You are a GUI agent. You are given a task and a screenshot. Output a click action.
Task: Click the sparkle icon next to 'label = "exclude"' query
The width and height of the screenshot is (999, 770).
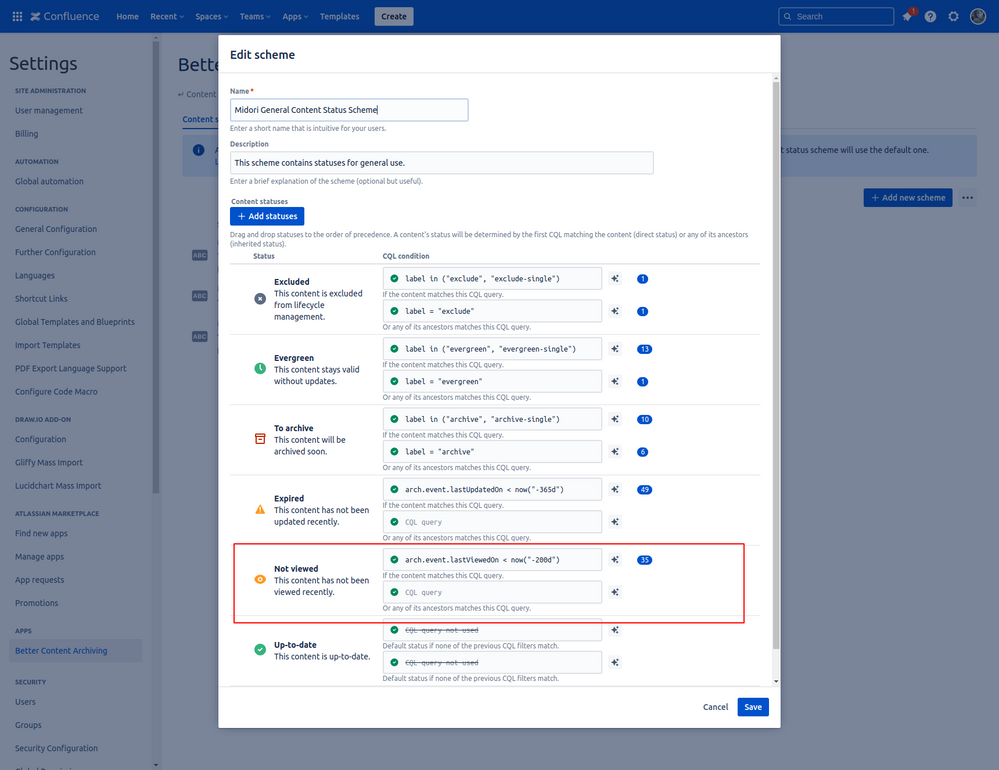(x=616, y=311)
